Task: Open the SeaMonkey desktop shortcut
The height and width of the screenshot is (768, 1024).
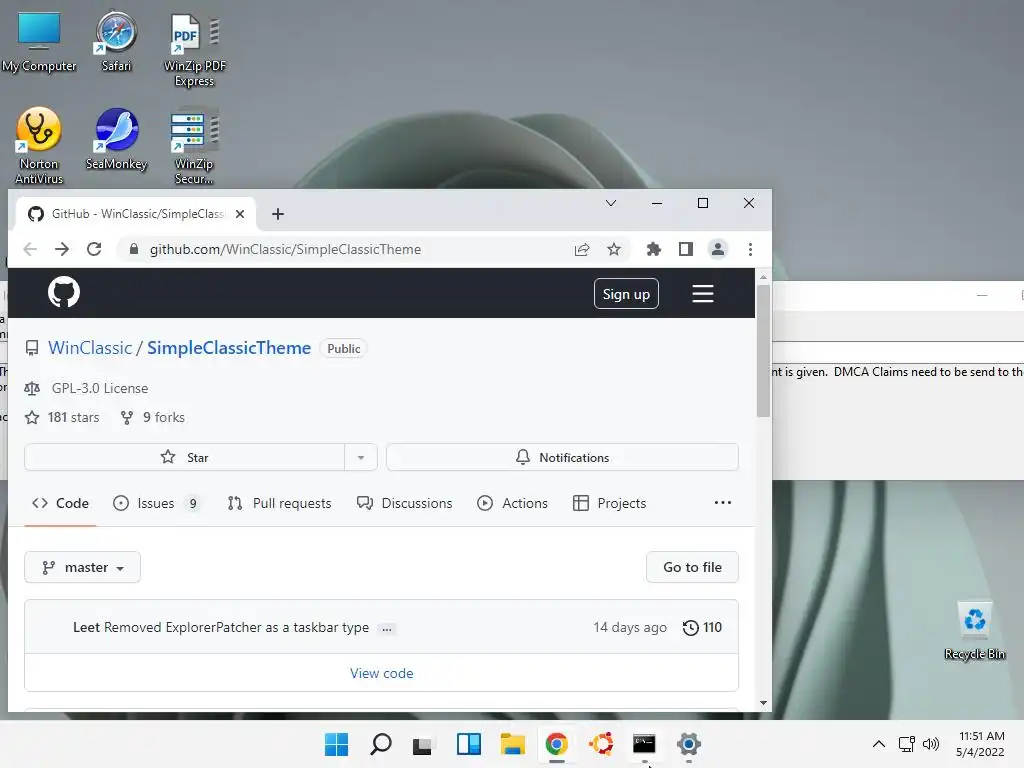Action: coord(116,138)
